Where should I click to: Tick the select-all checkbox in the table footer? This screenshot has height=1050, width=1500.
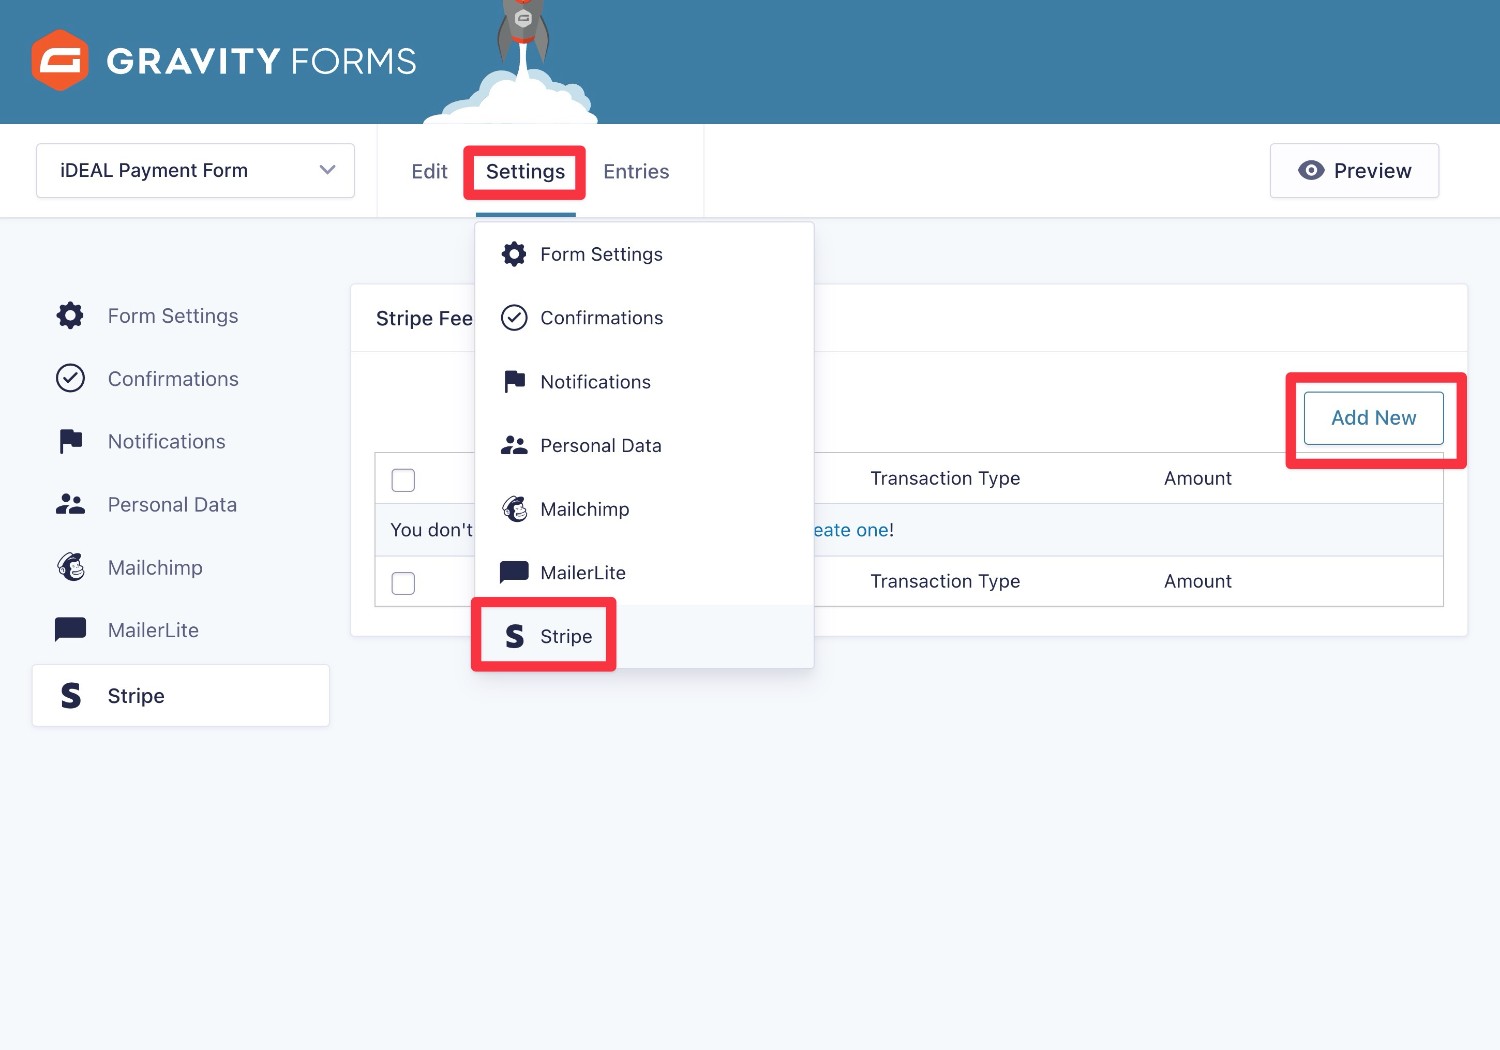point(403,583)
